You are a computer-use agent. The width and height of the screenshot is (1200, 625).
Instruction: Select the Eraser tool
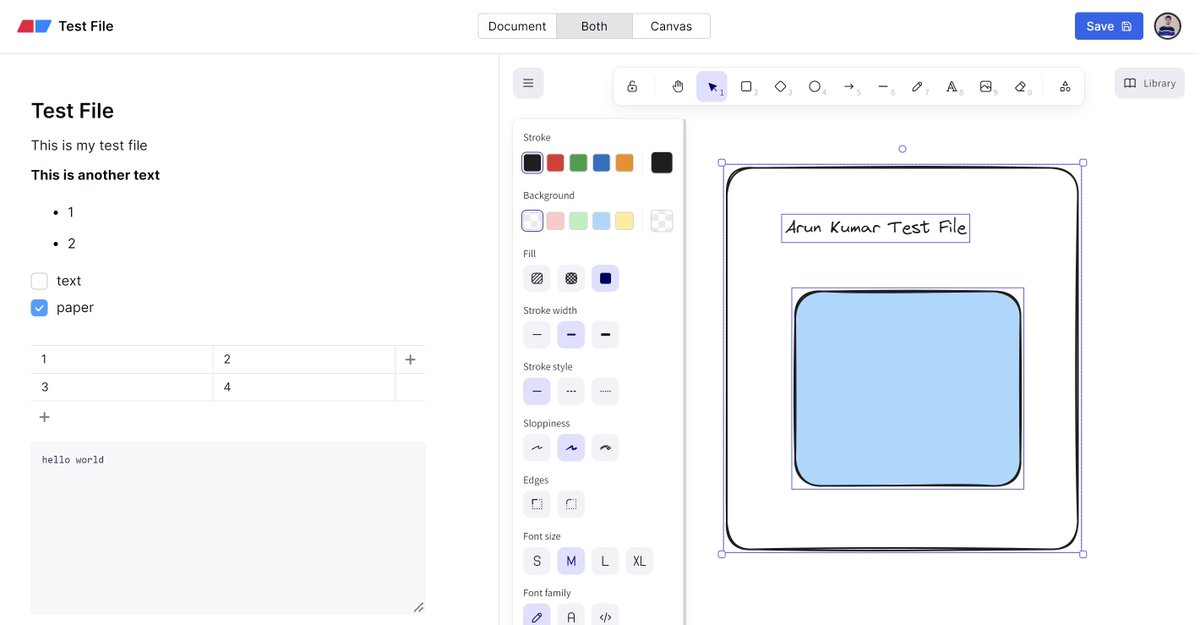point(1020,87)
